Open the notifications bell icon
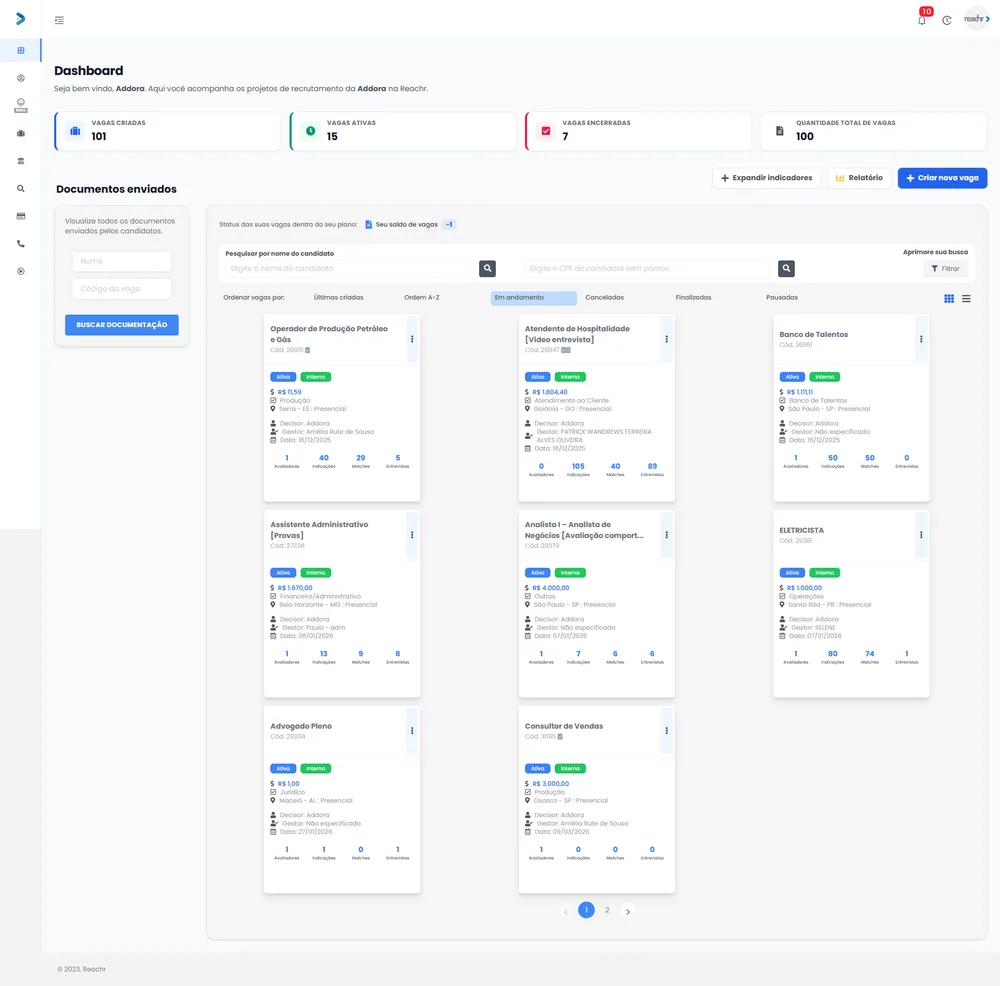The image size is (1000, 986). tap(922, 20)
